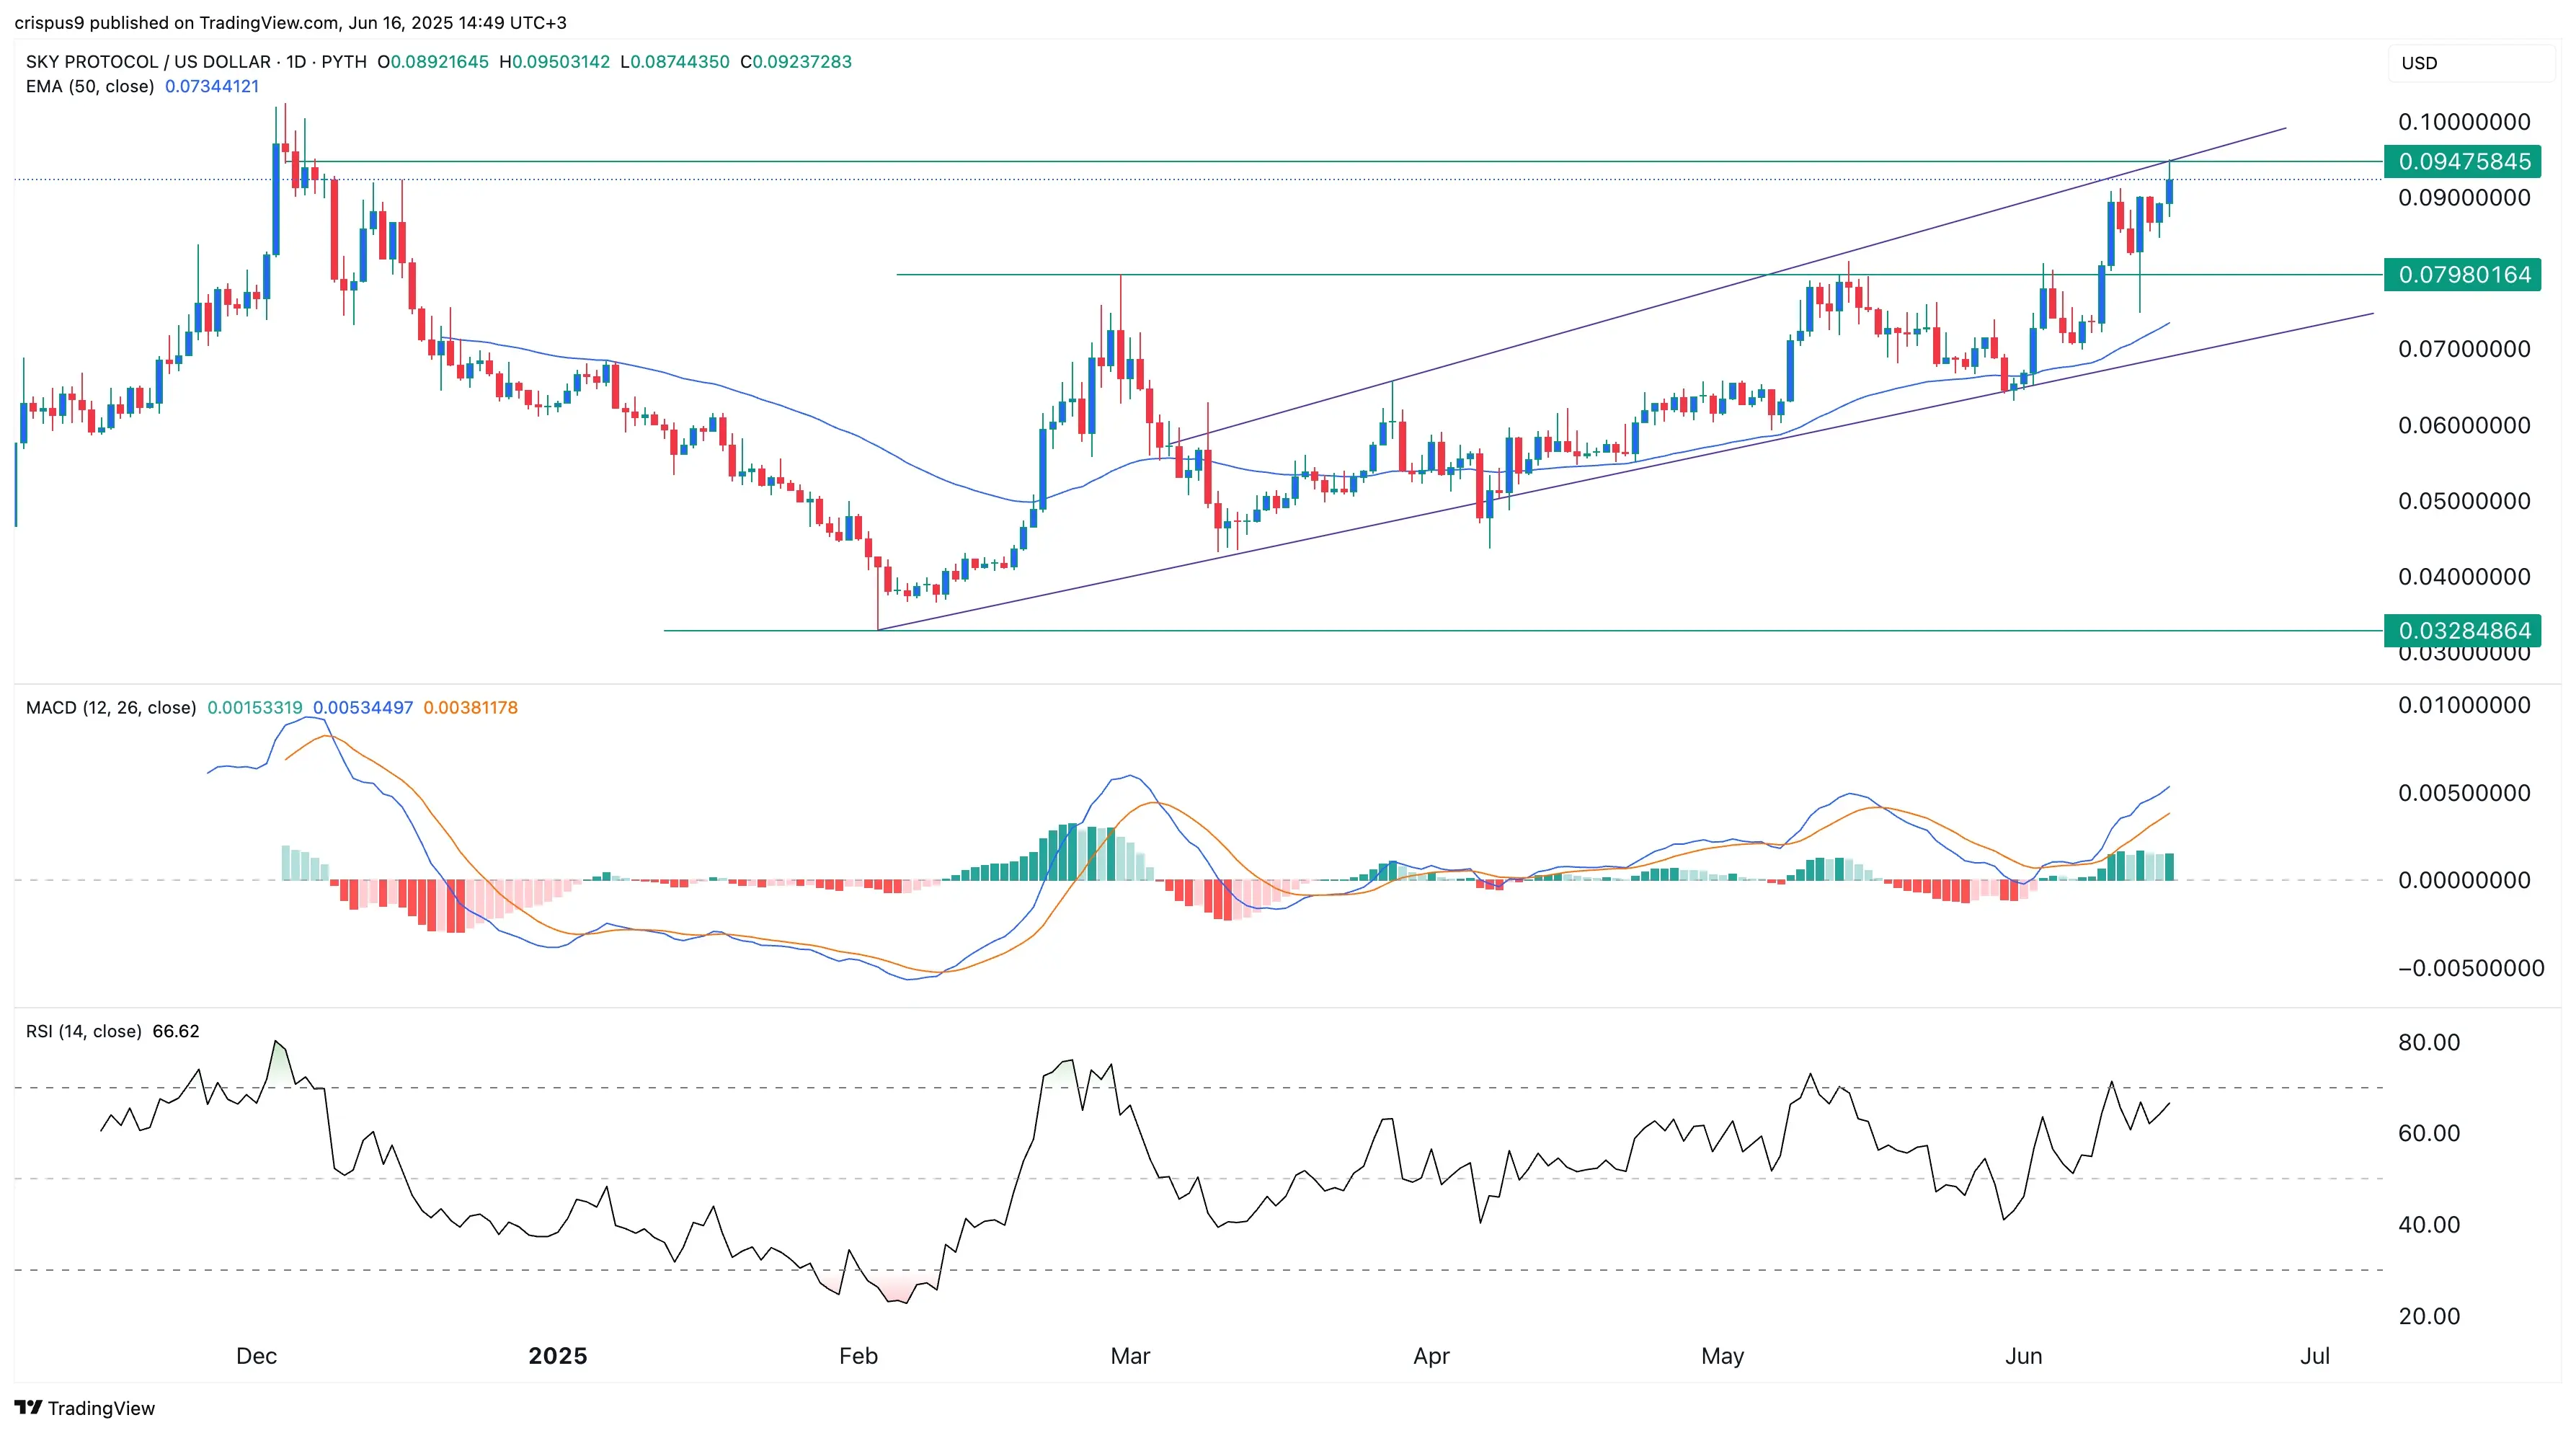Select the Feb marker on time axis
The image size is (2576, 1433).
(x=858, y=1356)
